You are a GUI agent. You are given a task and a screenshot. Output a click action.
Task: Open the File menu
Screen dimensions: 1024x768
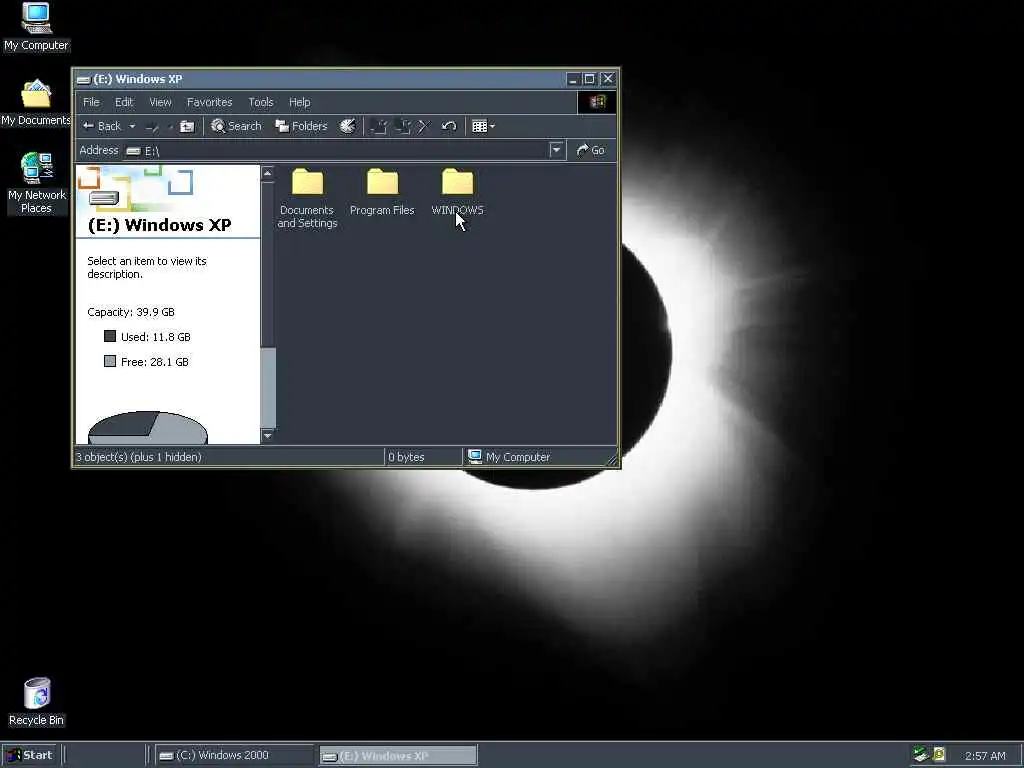pos(91,102)
